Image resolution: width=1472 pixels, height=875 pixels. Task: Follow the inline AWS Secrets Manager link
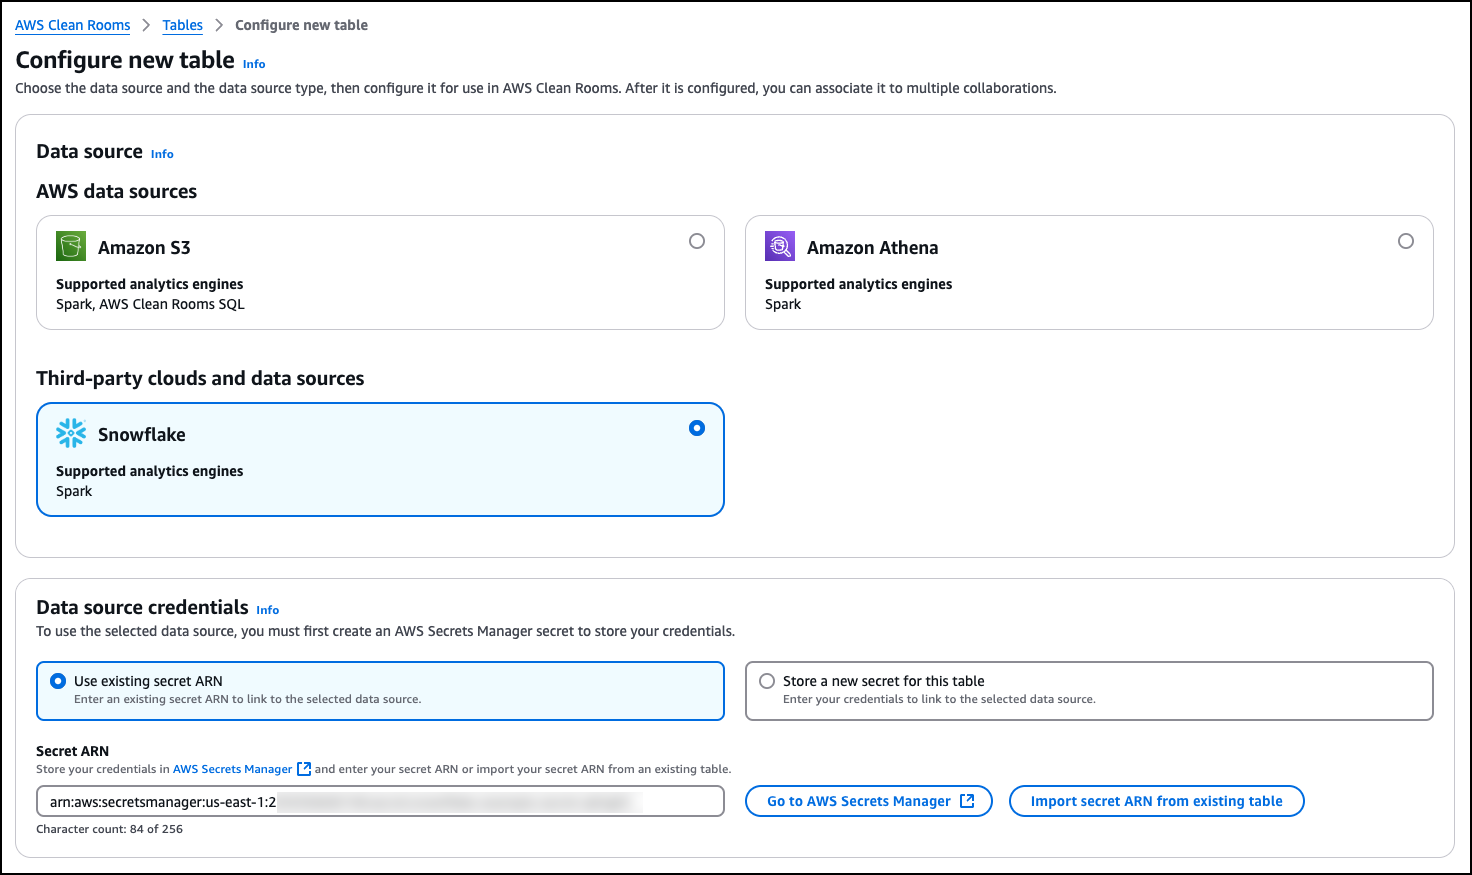[233, 769]
